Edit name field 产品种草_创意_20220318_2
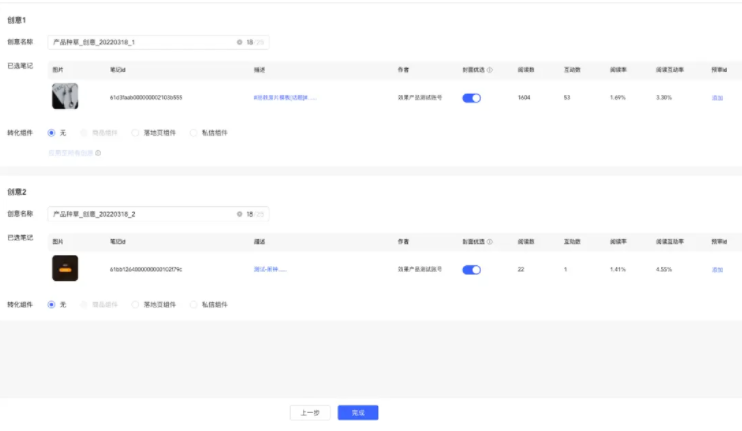Image resolution: width=742 pixels, height=431 pixels. [x=158, y=214]
